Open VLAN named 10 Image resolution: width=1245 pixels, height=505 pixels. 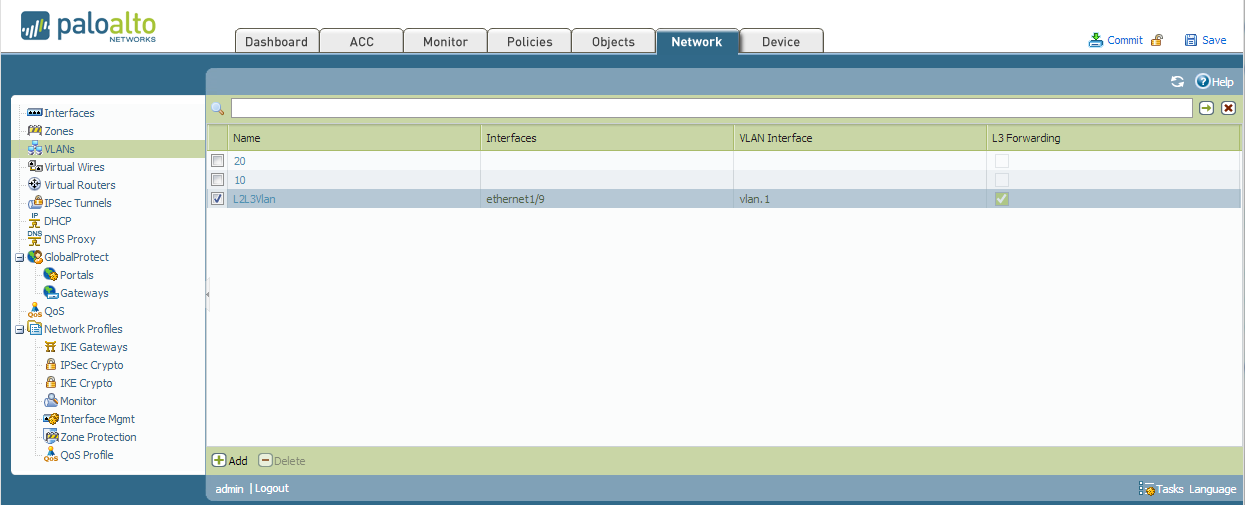pos(239,180)
